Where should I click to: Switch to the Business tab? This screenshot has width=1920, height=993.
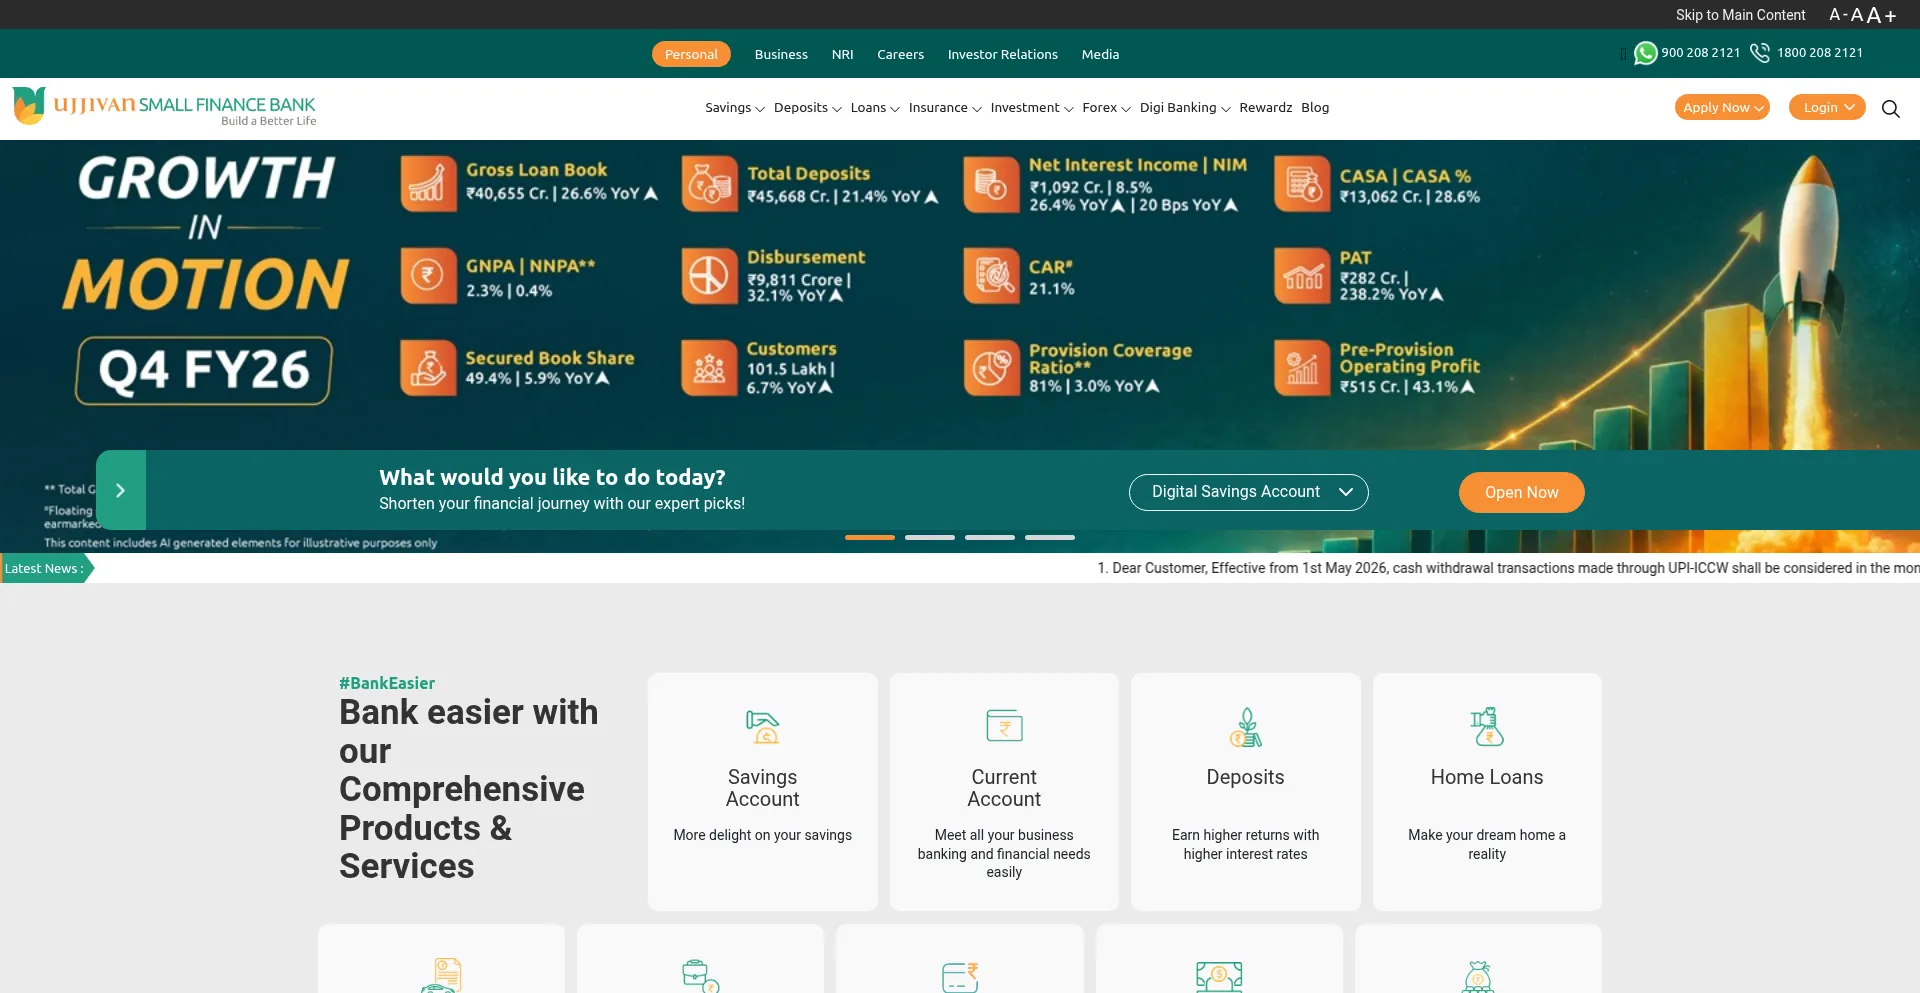(781, 54)
